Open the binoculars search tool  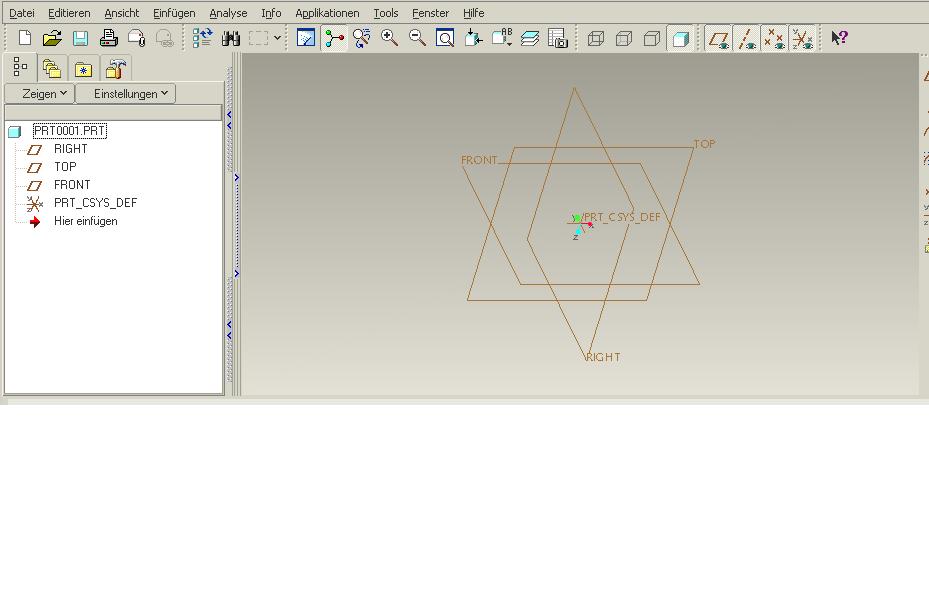point(230,38)
